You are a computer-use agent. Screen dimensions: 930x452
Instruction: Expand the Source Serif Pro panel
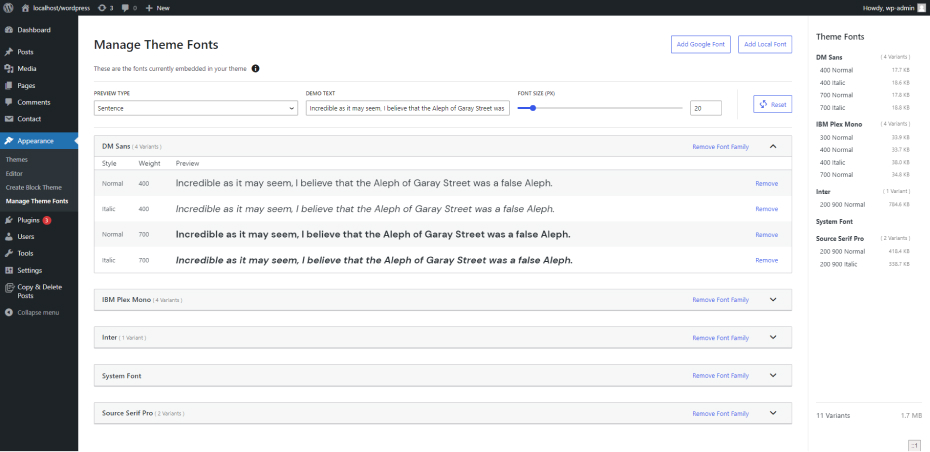pos(773,413)
